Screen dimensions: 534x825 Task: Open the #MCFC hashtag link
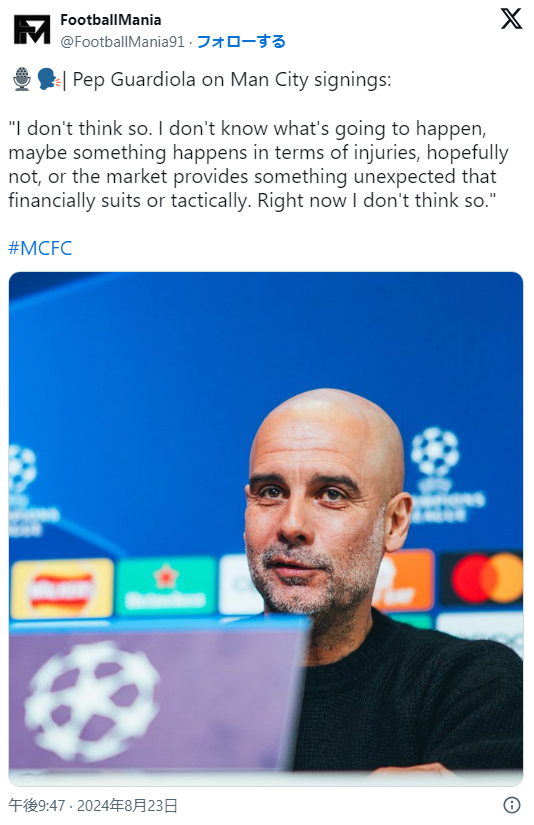tap(40, 248)
